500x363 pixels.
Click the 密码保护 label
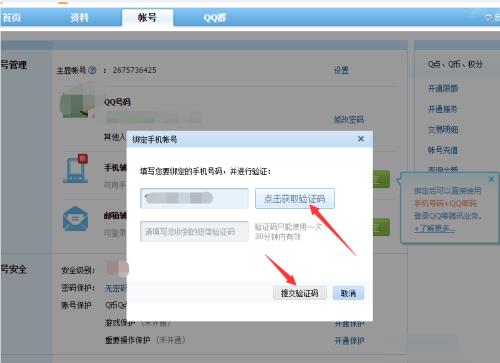(78, 287)
